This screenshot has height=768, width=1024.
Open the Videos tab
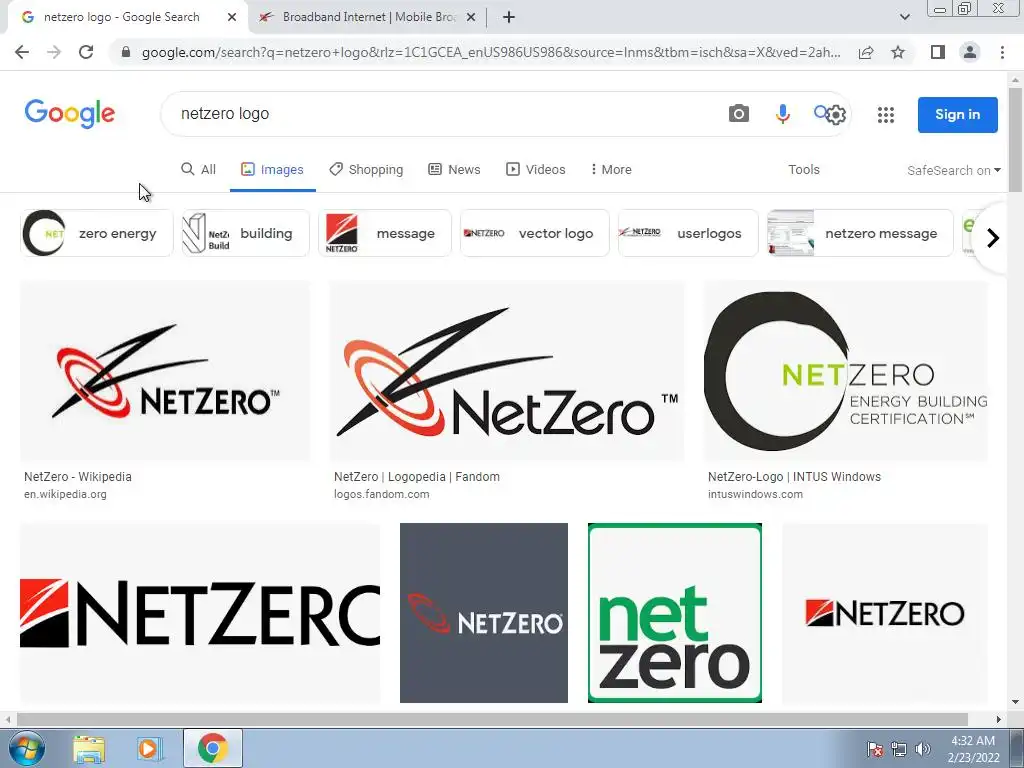536,169
